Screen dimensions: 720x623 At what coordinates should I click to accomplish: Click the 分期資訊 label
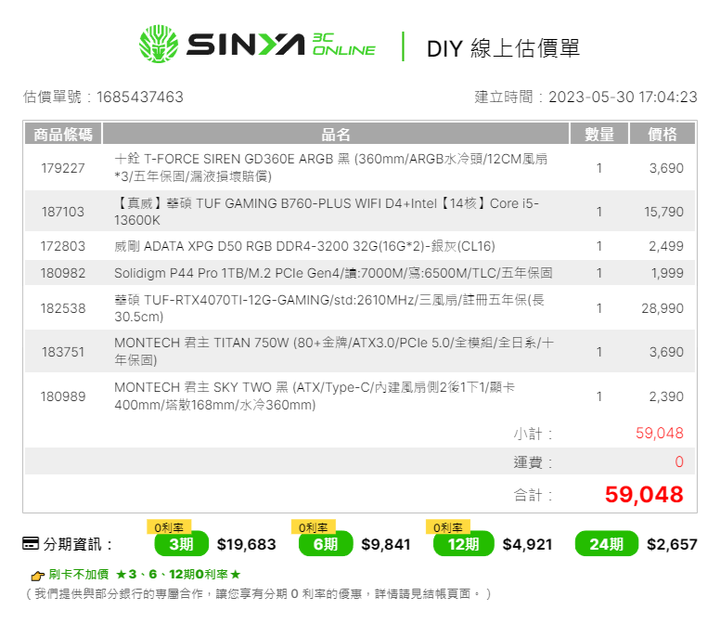tap(78, 544)
